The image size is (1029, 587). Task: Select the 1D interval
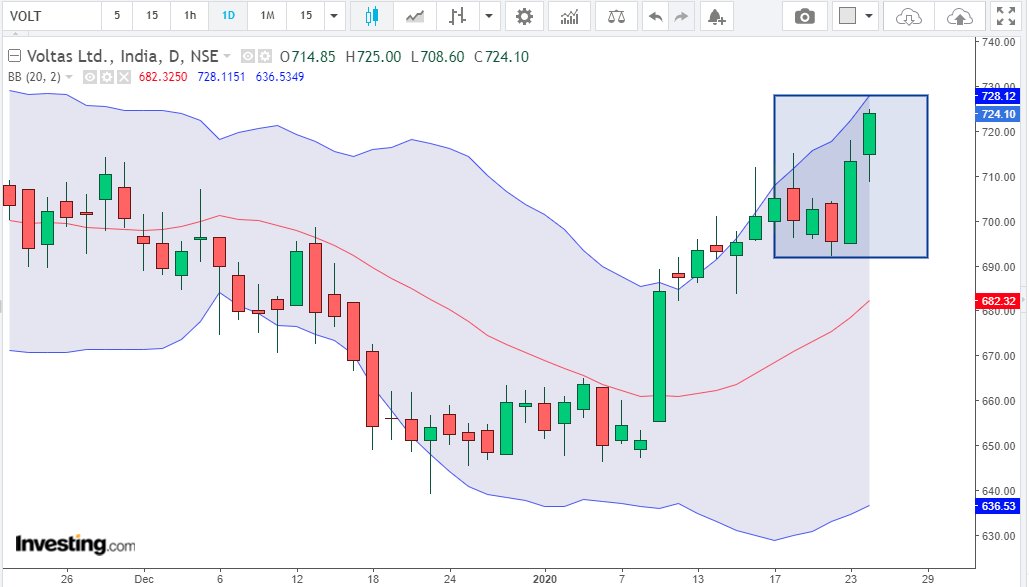pyautogui.click(x=228, y=15)
